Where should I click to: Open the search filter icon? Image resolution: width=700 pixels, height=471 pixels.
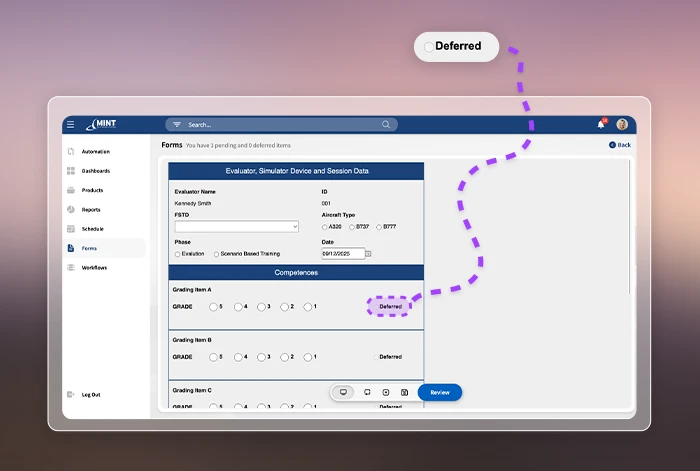[177, 125]
